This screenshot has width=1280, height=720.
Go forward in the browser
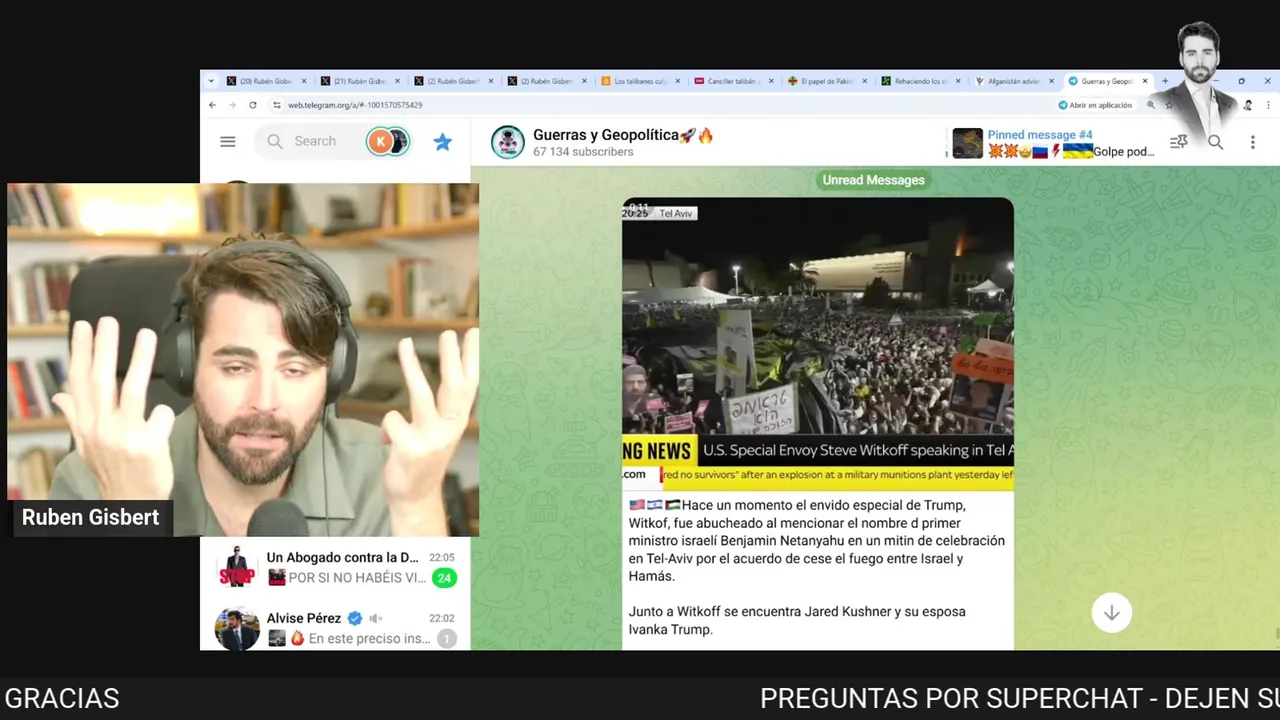point(232,105)
